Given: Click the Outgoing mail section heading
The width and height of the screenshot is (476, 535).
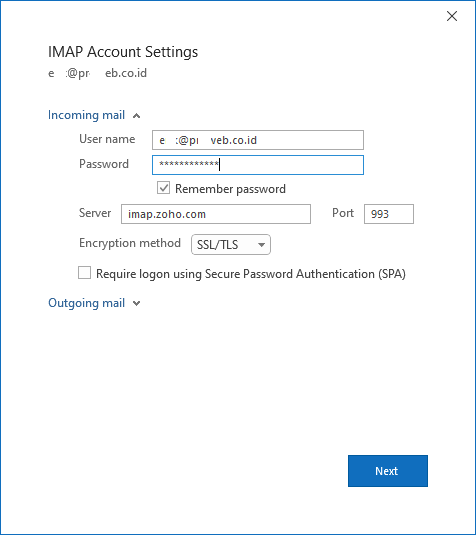Looking at the screenshot, I should [x=86, y=303].
